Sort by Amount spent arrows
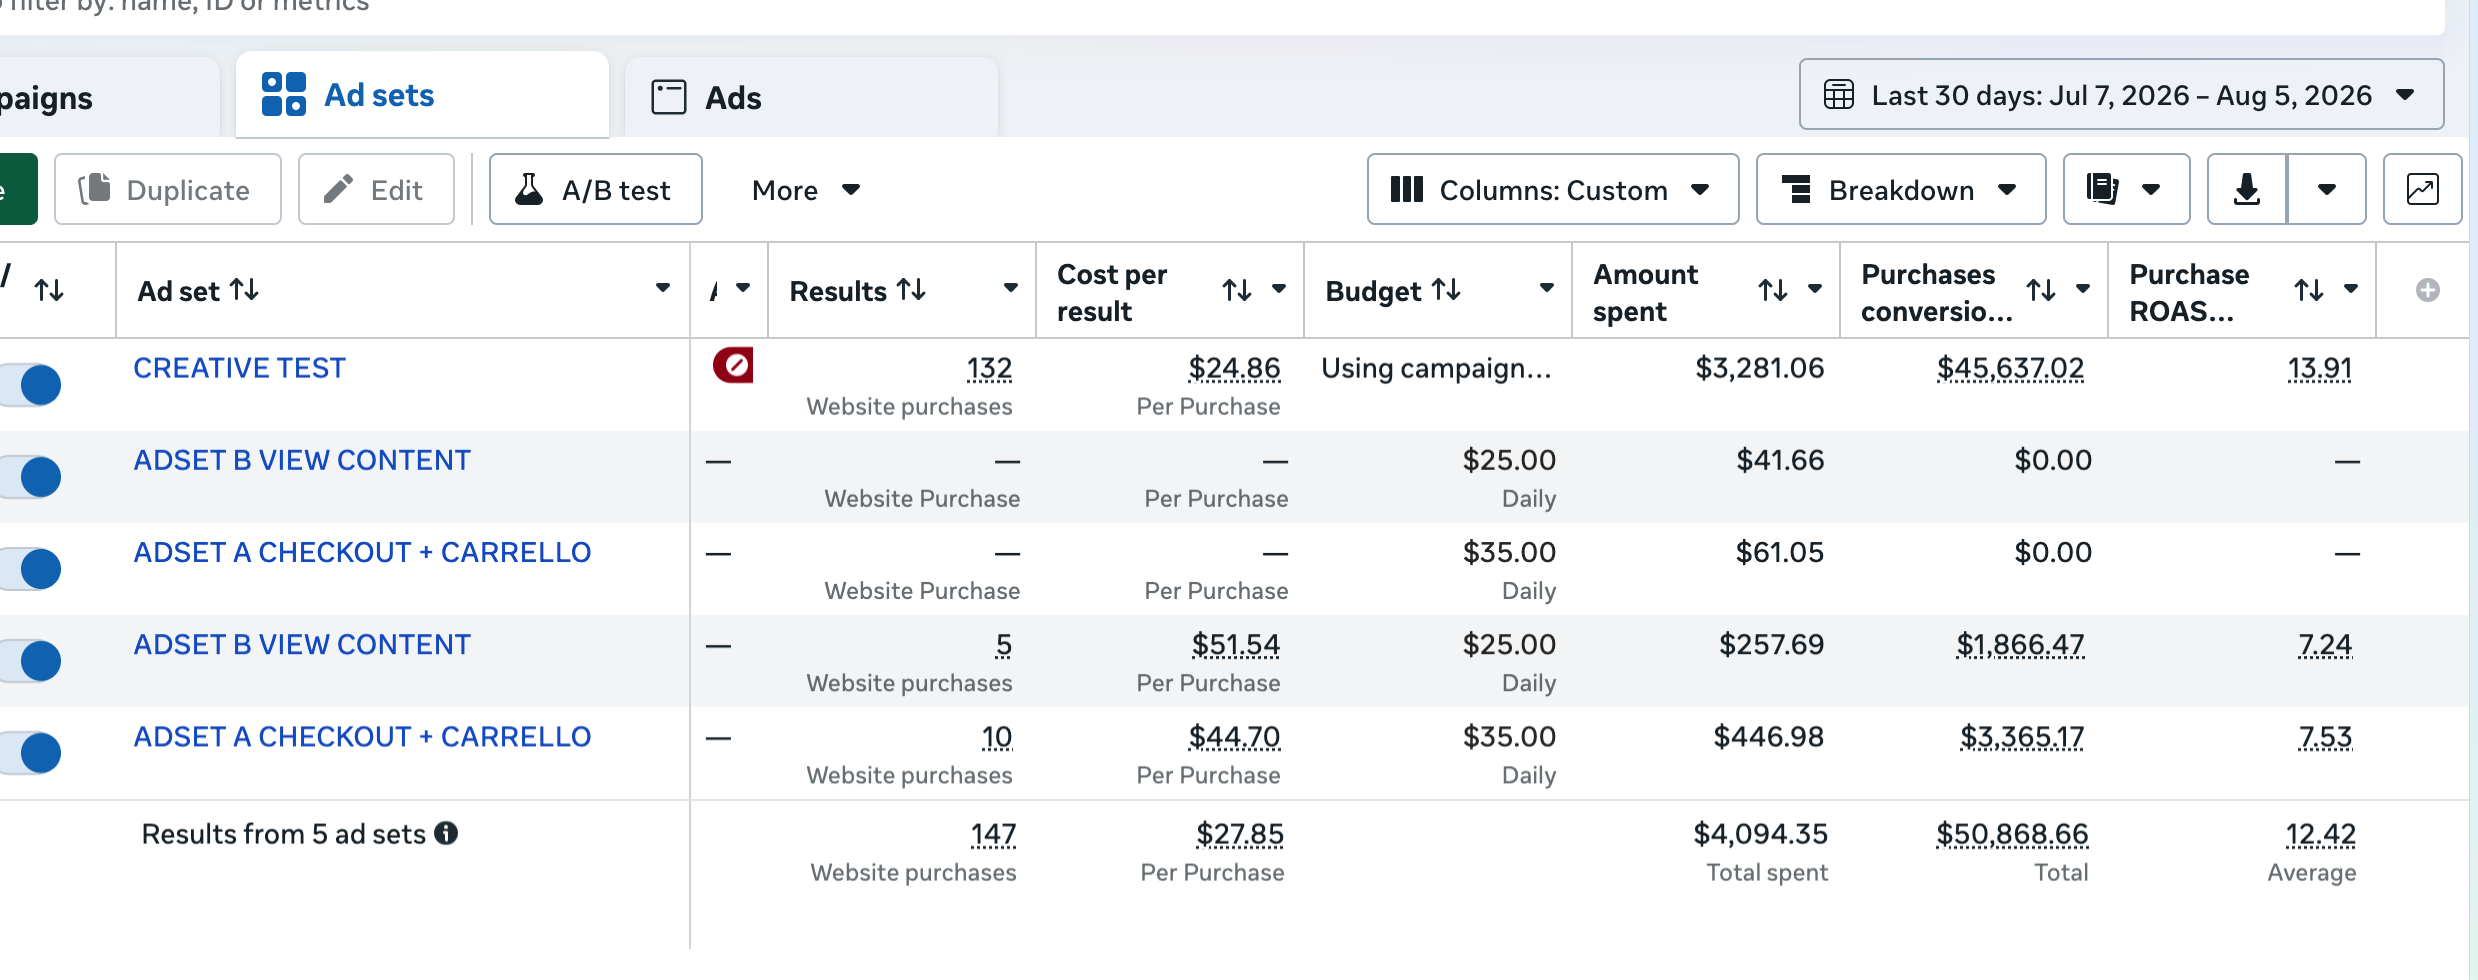This screenshot has height=980, width=2478. point(1773,290)
